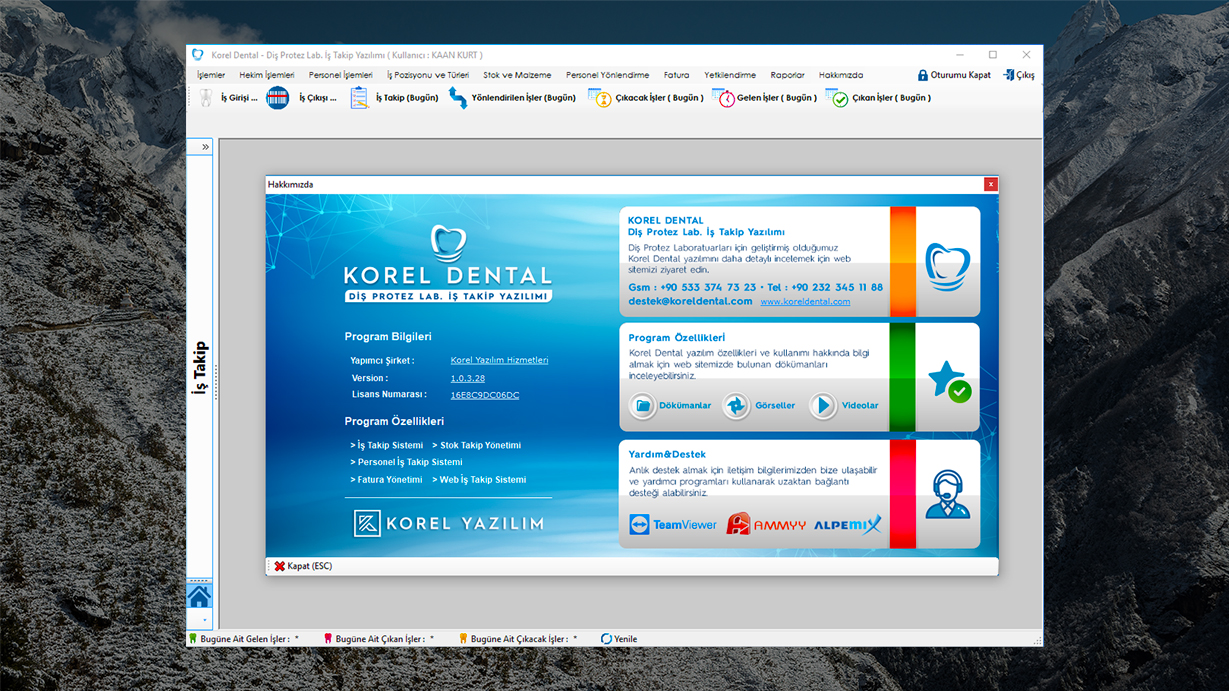Click version link 1.0.3.28

point(467,378)
